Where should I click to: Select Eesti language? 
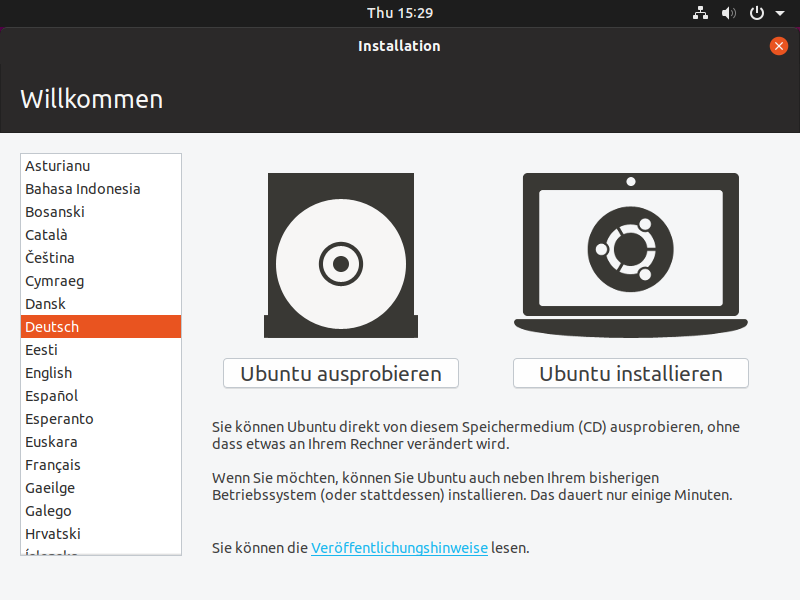pos(101,349)
